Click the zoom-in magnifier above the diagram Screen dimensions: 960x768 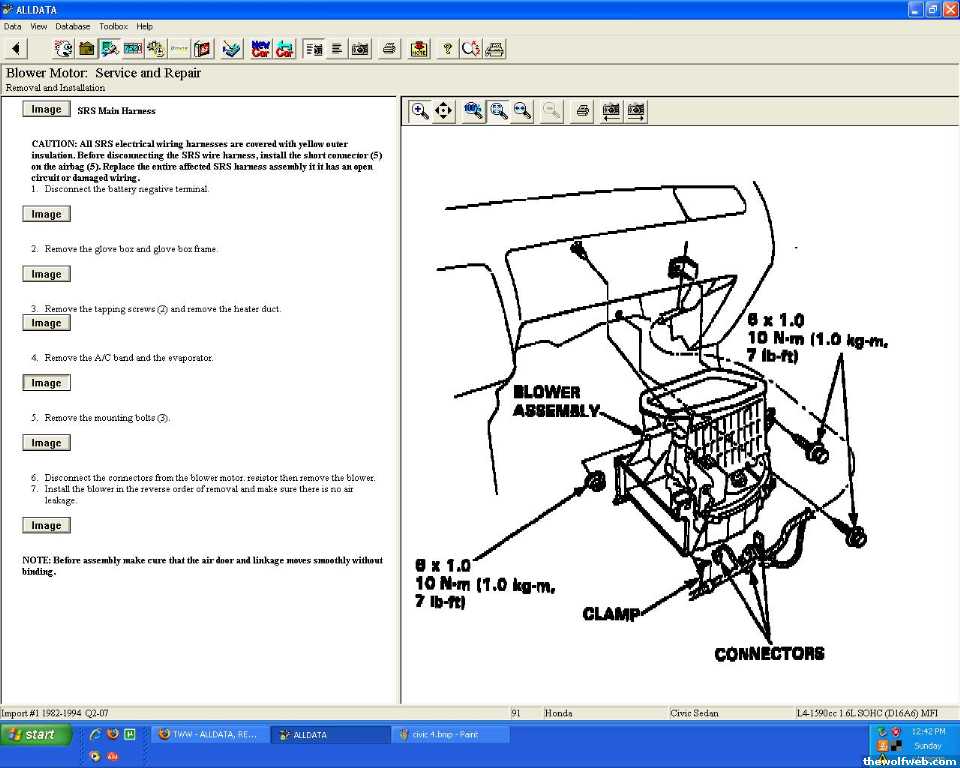point(420,111)
